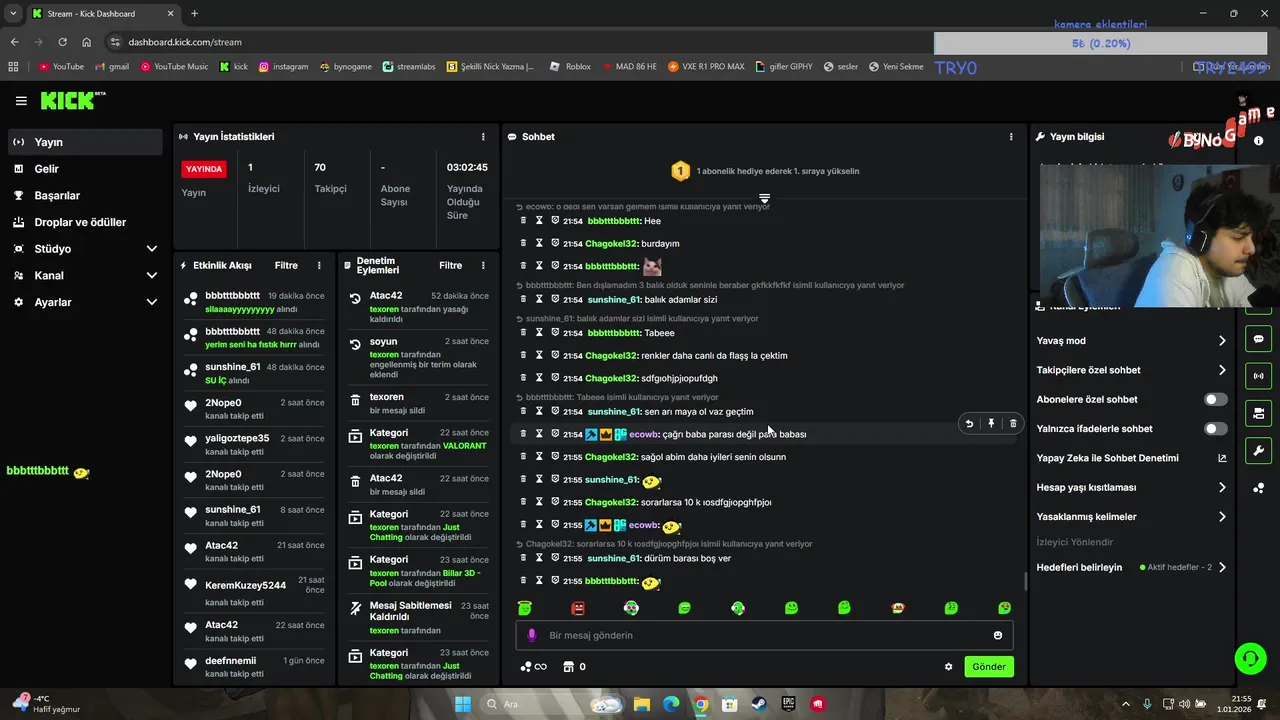Click yaligoztepe35 follow entry in activity feed
1280x720 pixels.
[254, 445]
